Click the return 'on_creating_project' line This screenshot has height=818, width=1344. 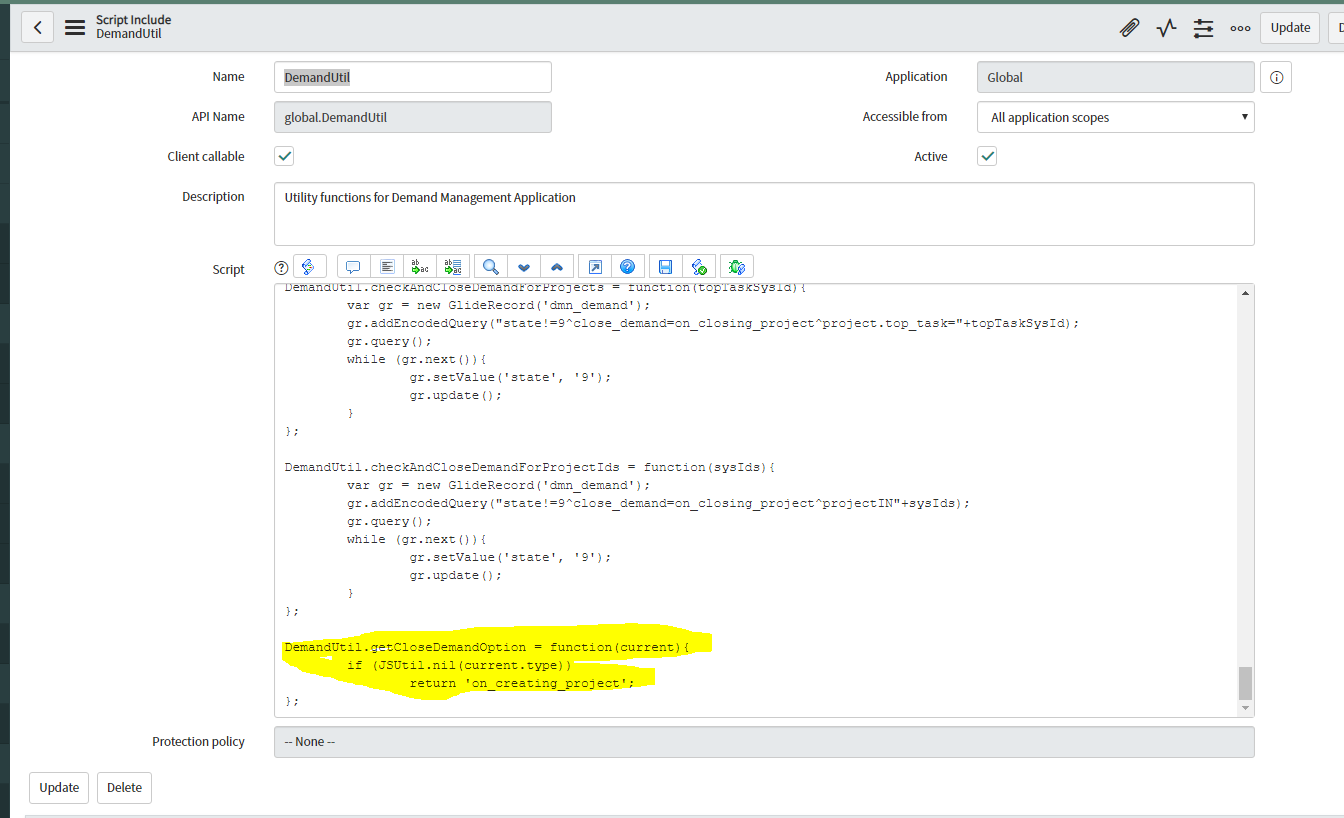522,683
